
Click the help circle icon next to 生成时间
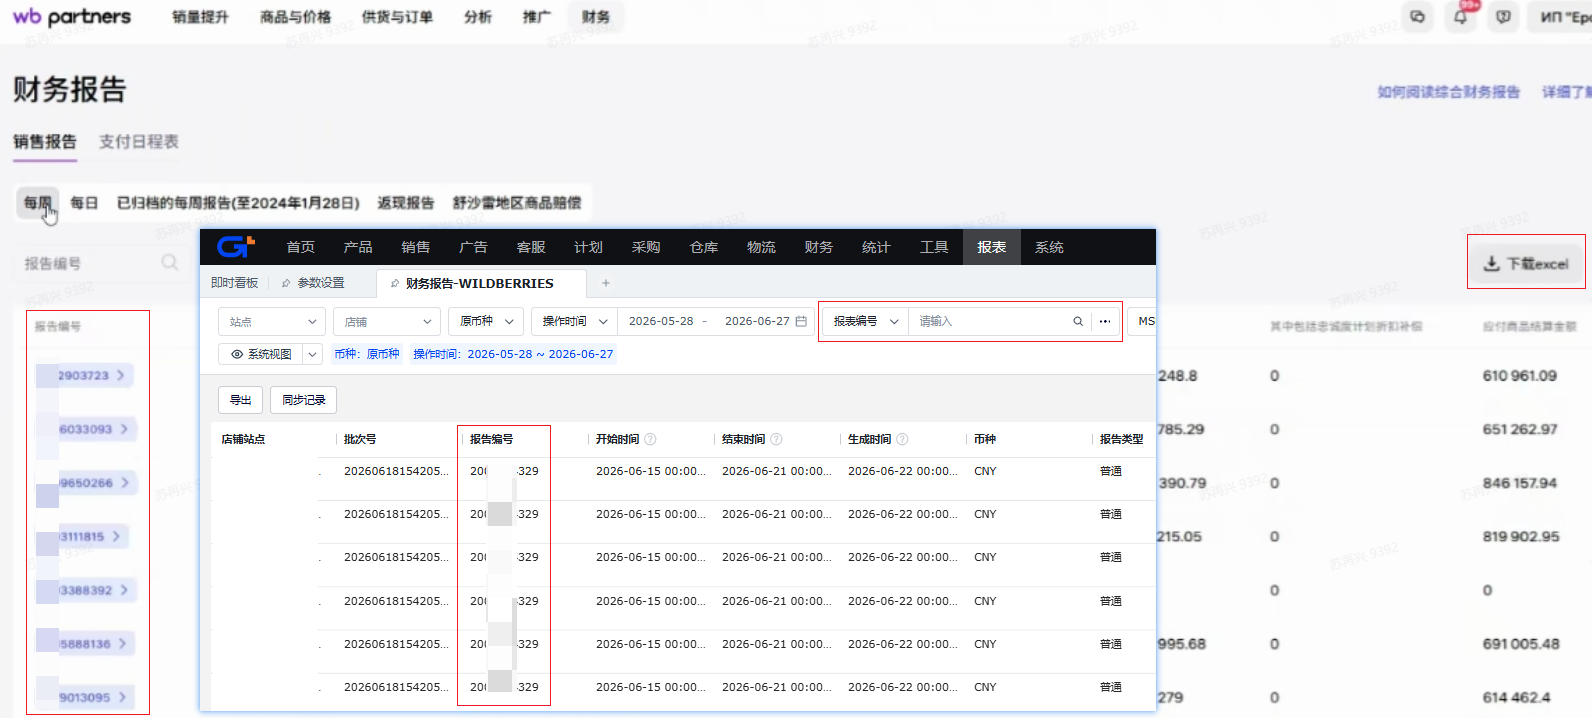tap(902, 439)
